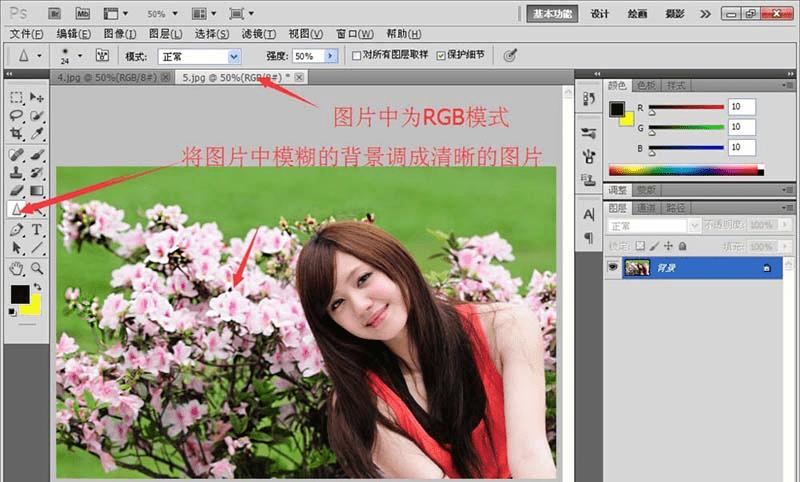Select the Move tool
The image size is (800, 482).
[x=37, y=97]
